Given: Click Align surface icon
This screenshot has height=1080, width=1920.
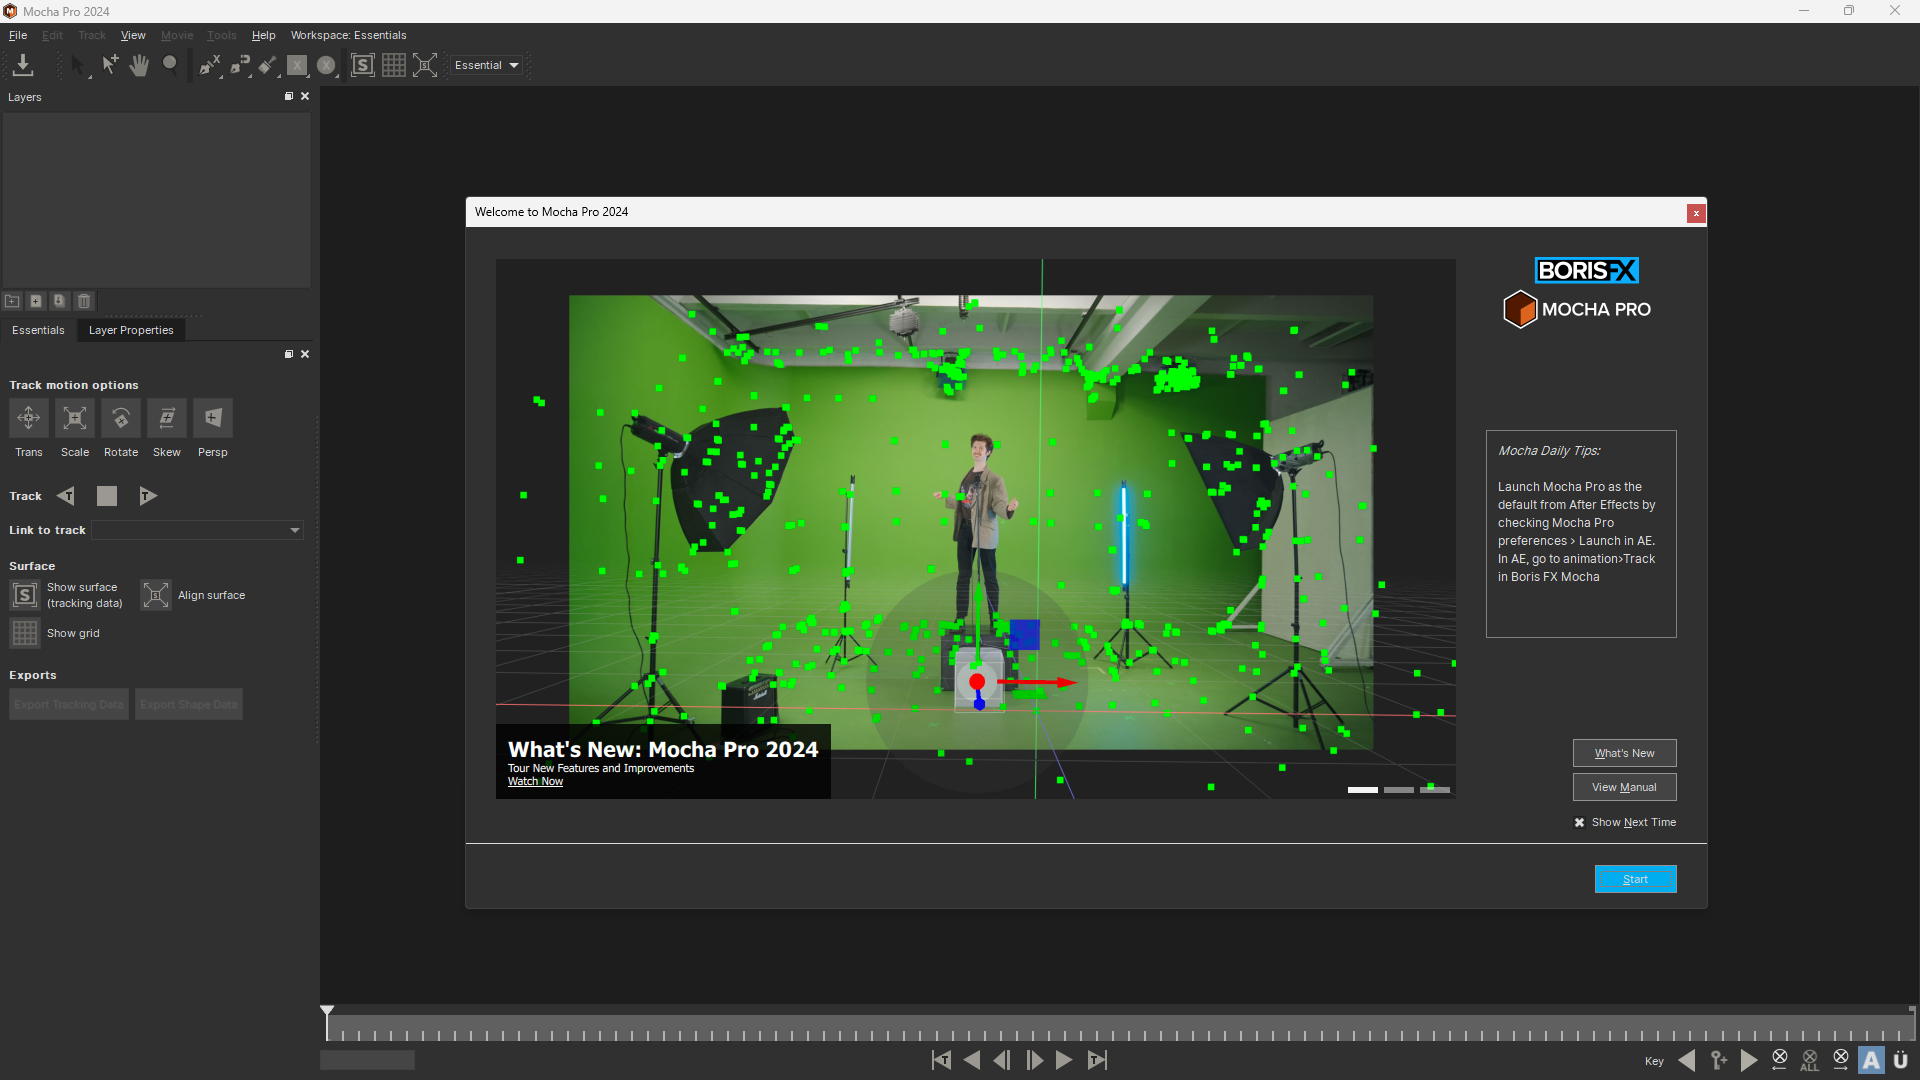Looking at the screenshot, I should [156, 595].
